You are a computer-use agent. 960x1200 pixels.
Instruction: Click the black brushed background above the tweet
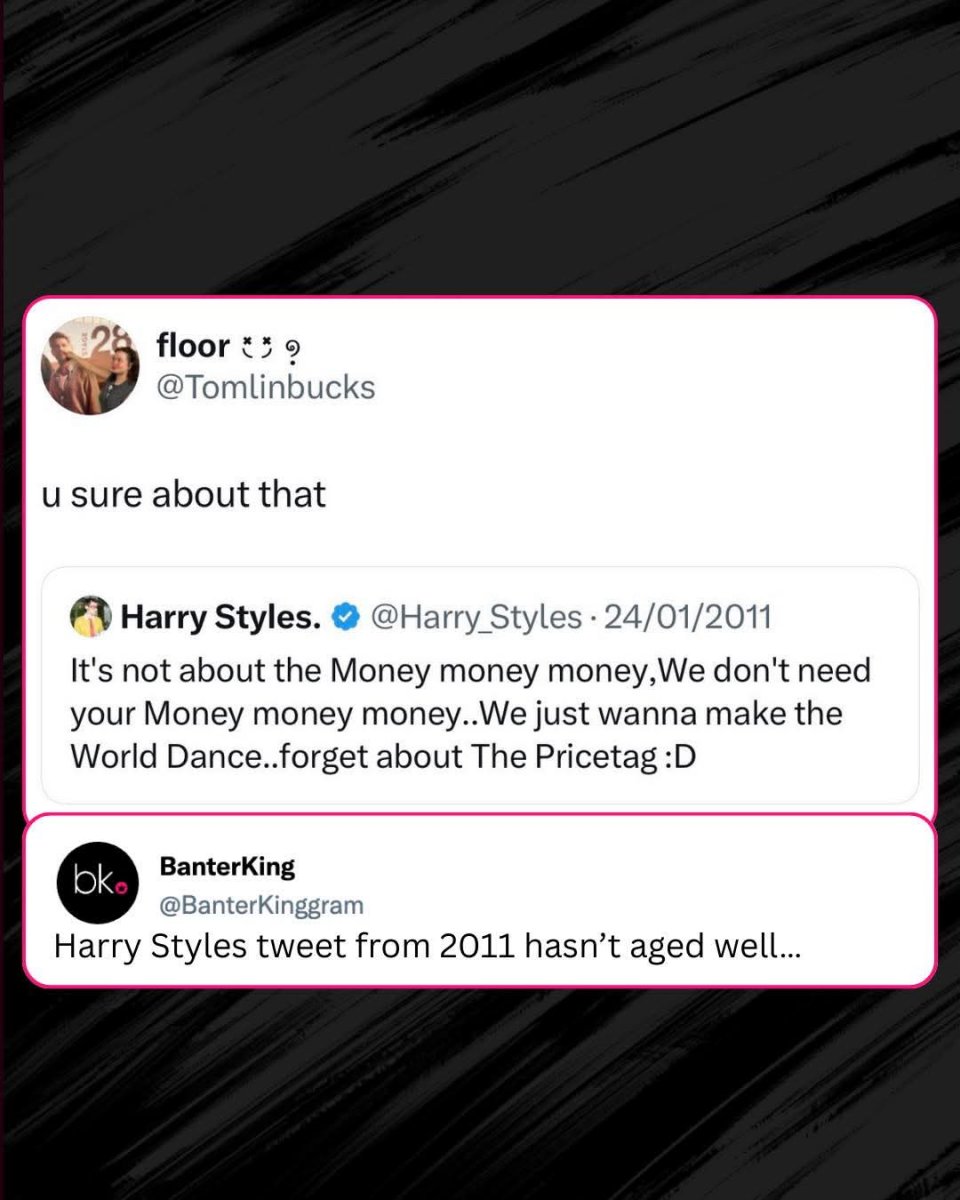[x=480, y=150]
